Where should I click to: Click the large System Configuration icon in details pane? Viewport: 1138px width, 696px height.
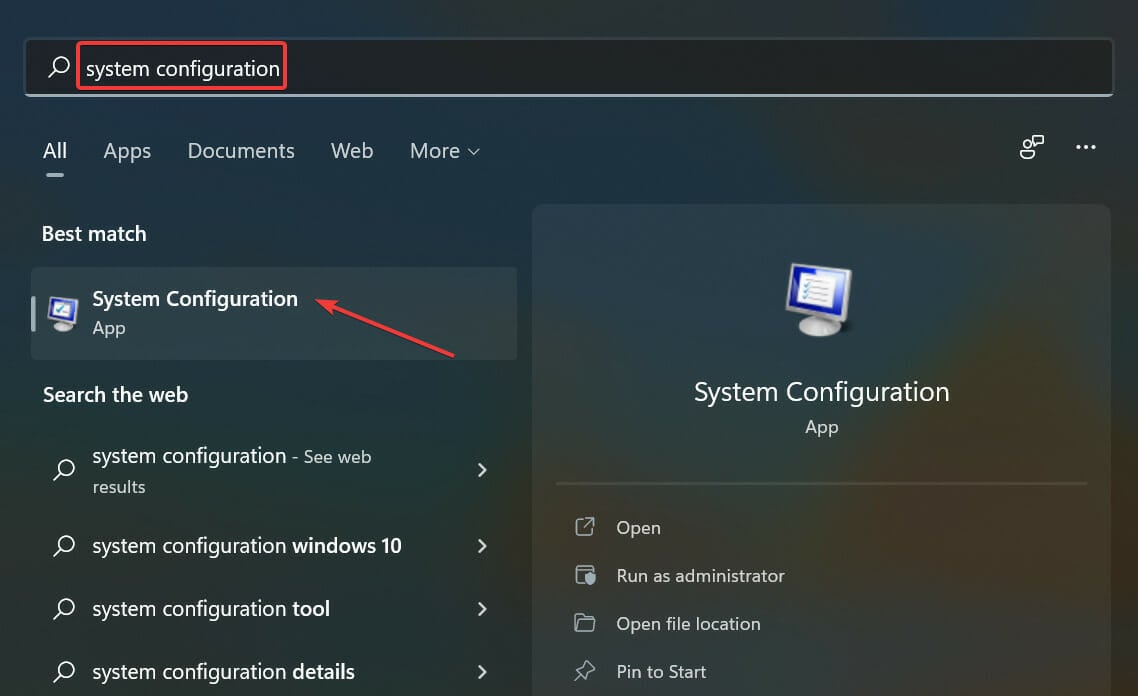pyautogui.click(x=821, y=299)
